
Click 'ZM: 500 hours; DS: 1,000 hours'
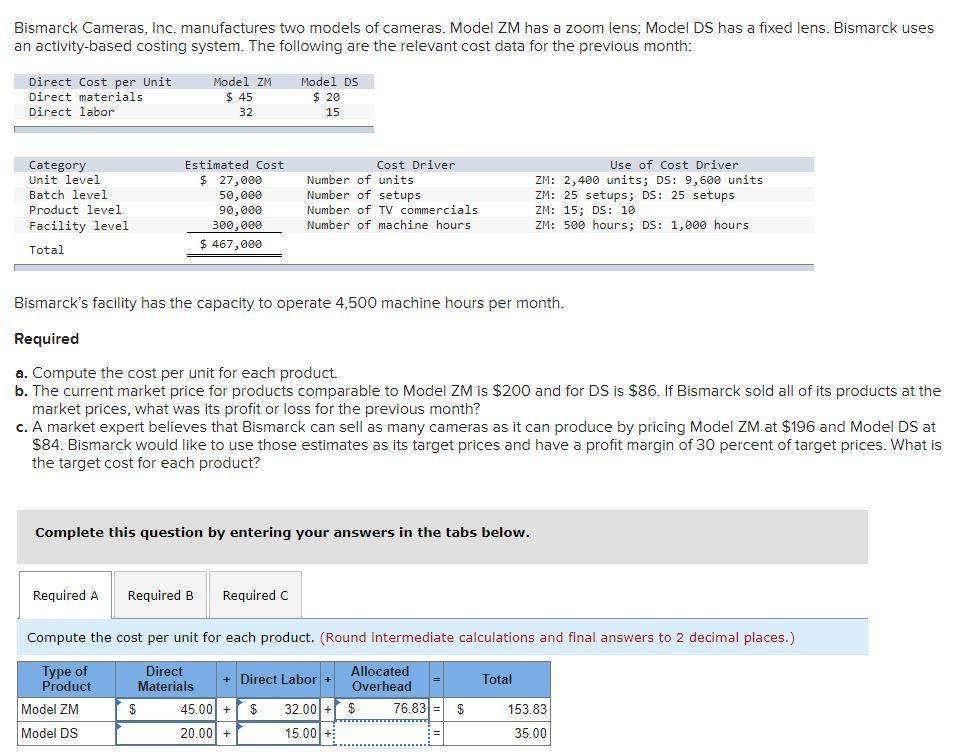point(642,225)
